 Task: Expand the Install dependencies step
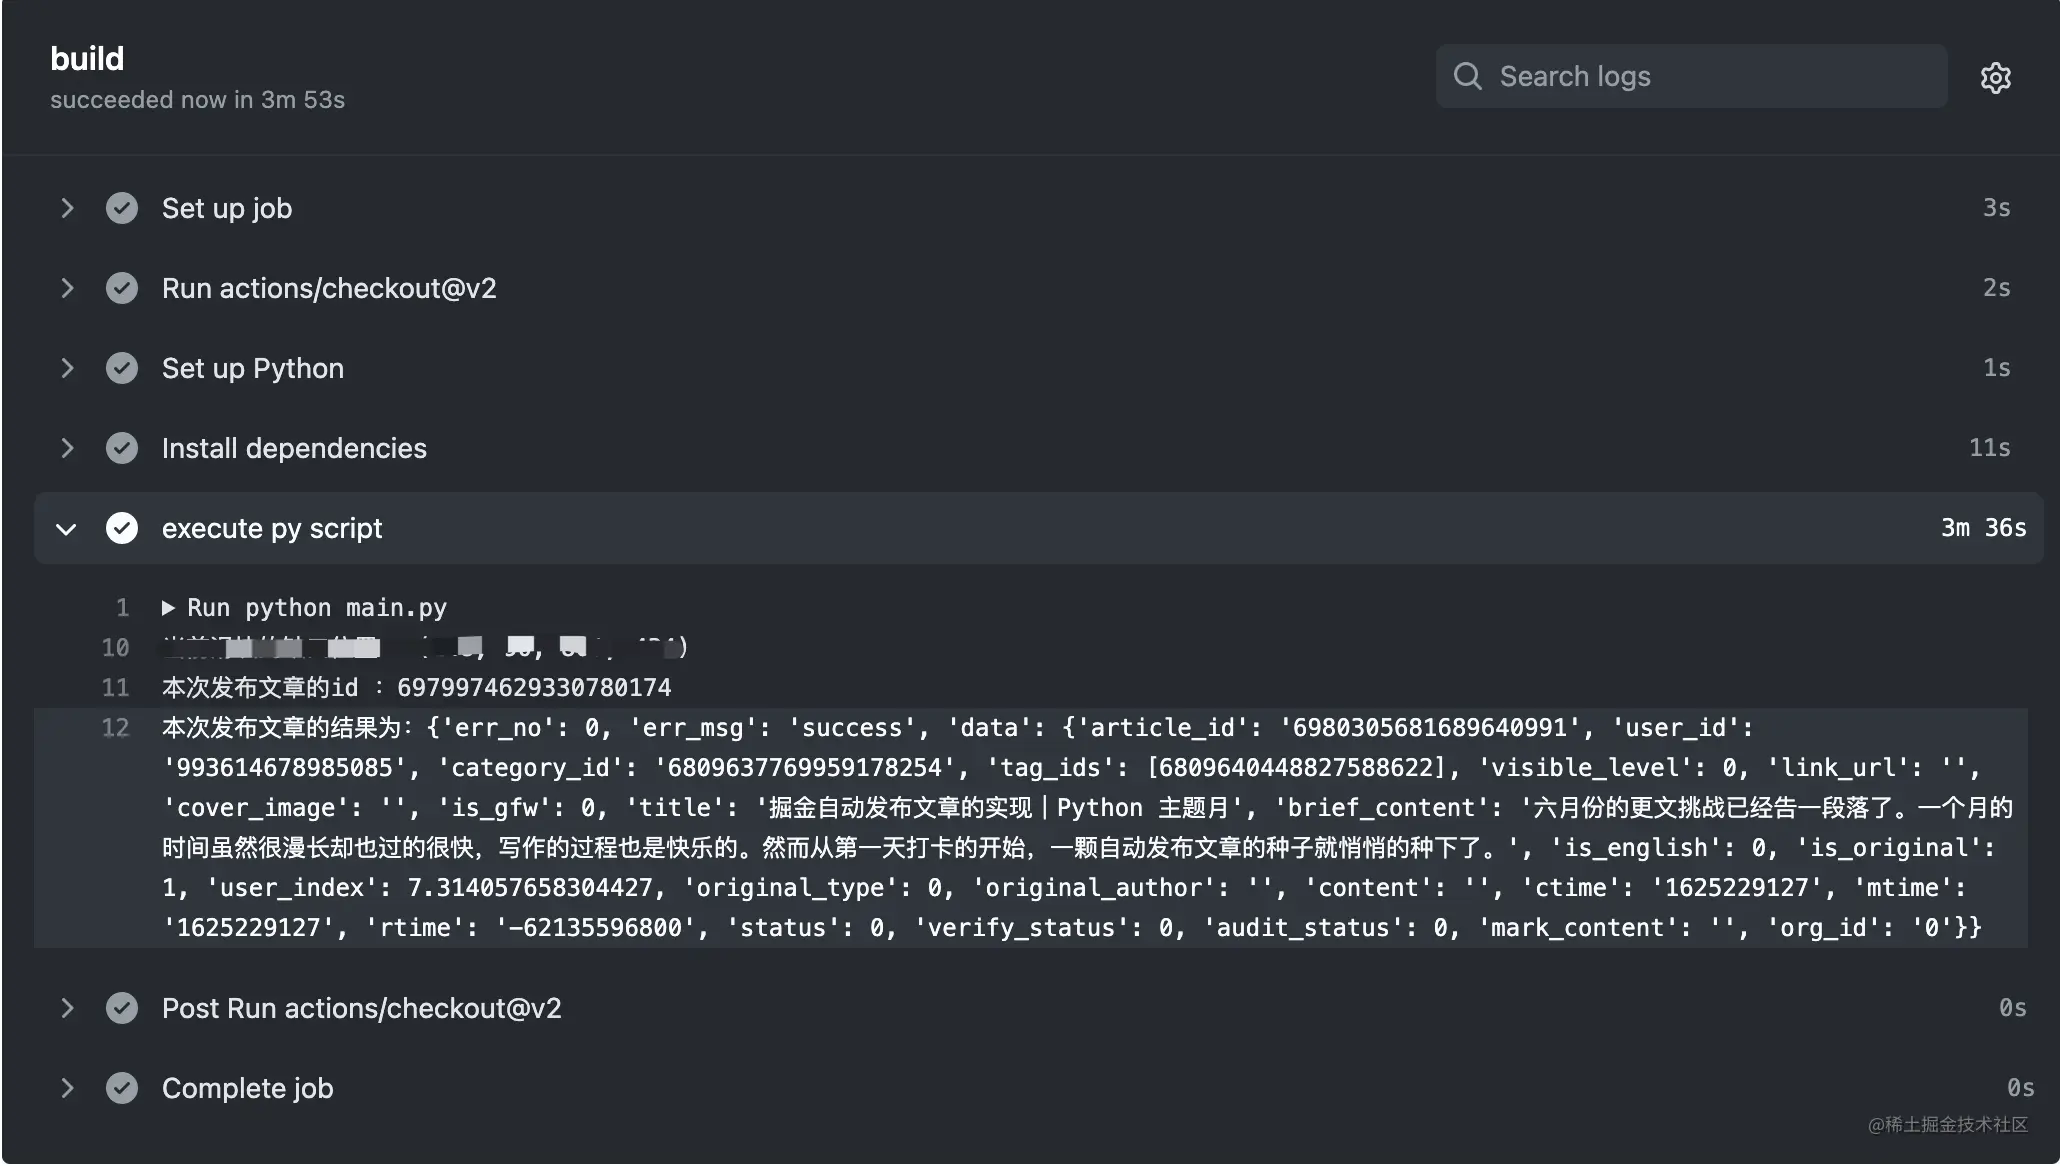tap(67, 448)
